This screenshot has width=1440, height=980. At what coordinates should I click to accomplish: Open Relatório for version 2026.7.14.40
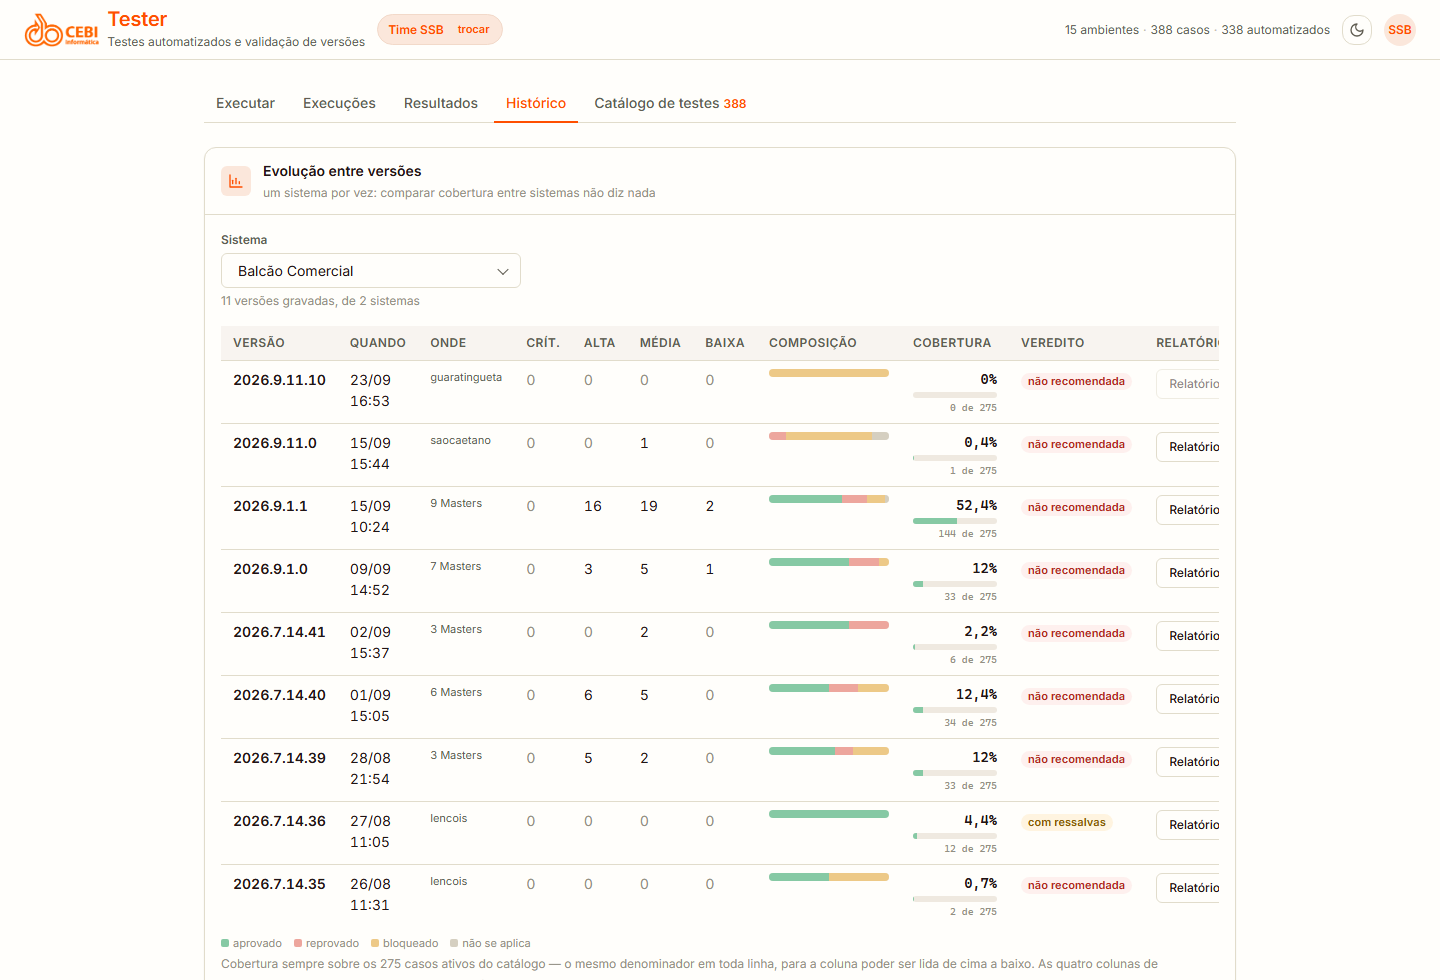point(1188,699)
